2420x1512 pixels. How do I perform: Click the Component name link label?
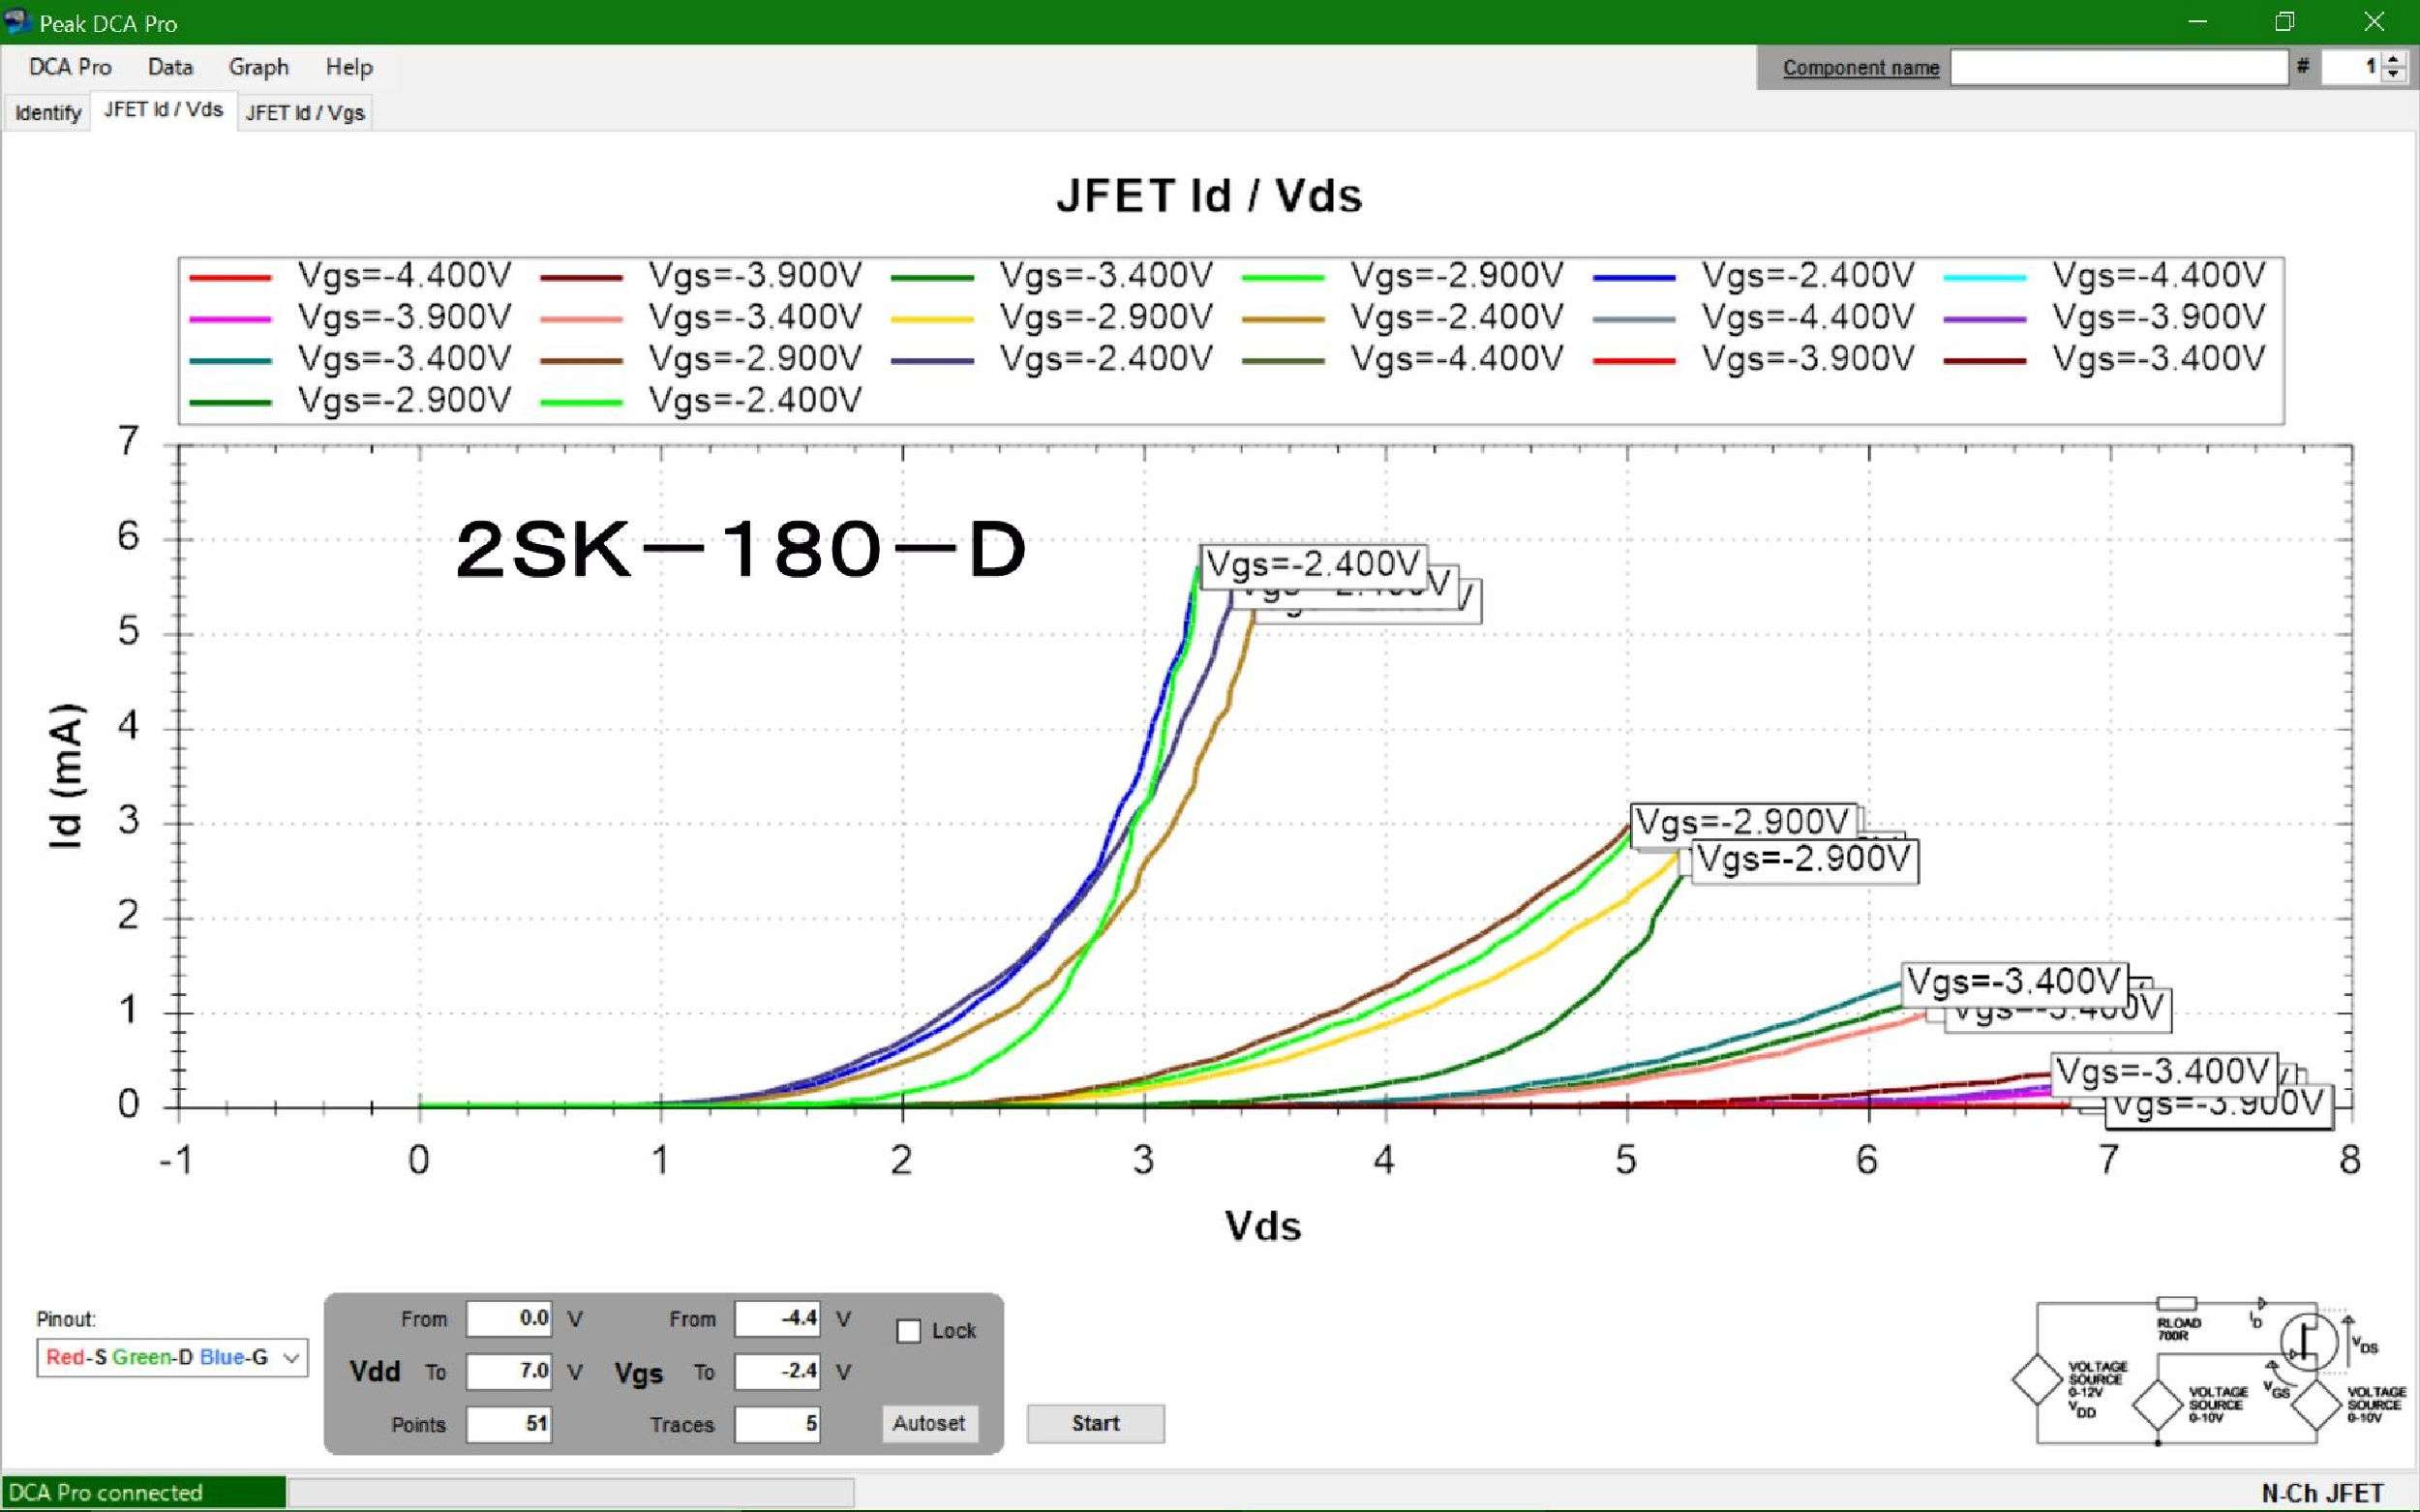pos(1860,68)
